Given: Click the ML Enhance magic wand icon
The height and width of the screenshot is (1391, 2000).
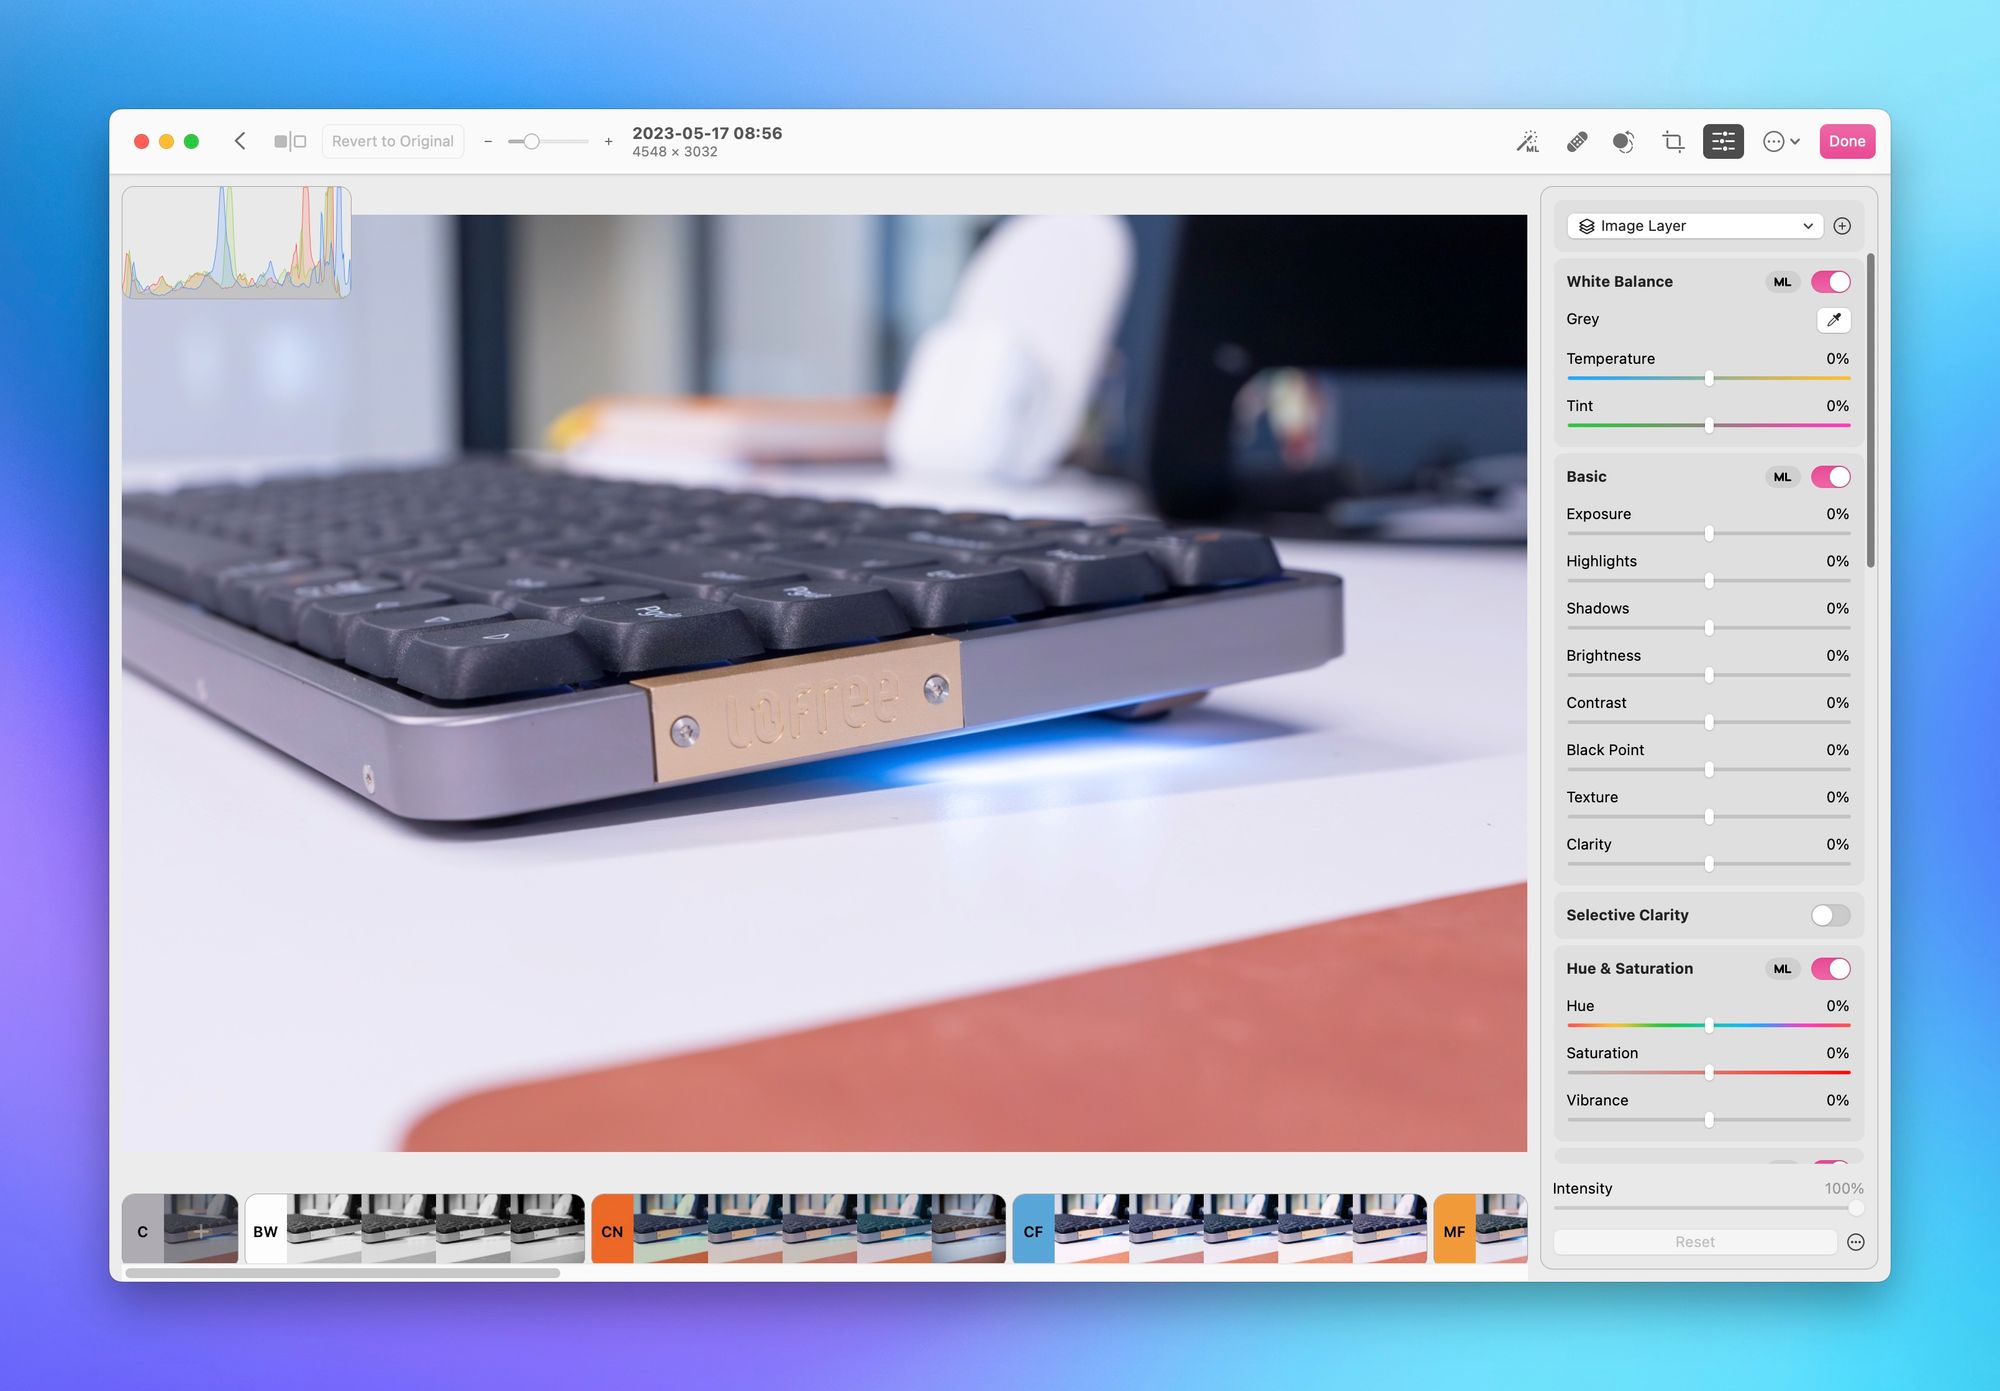Looking at the screenshot, I should (x=1528, y=142).
